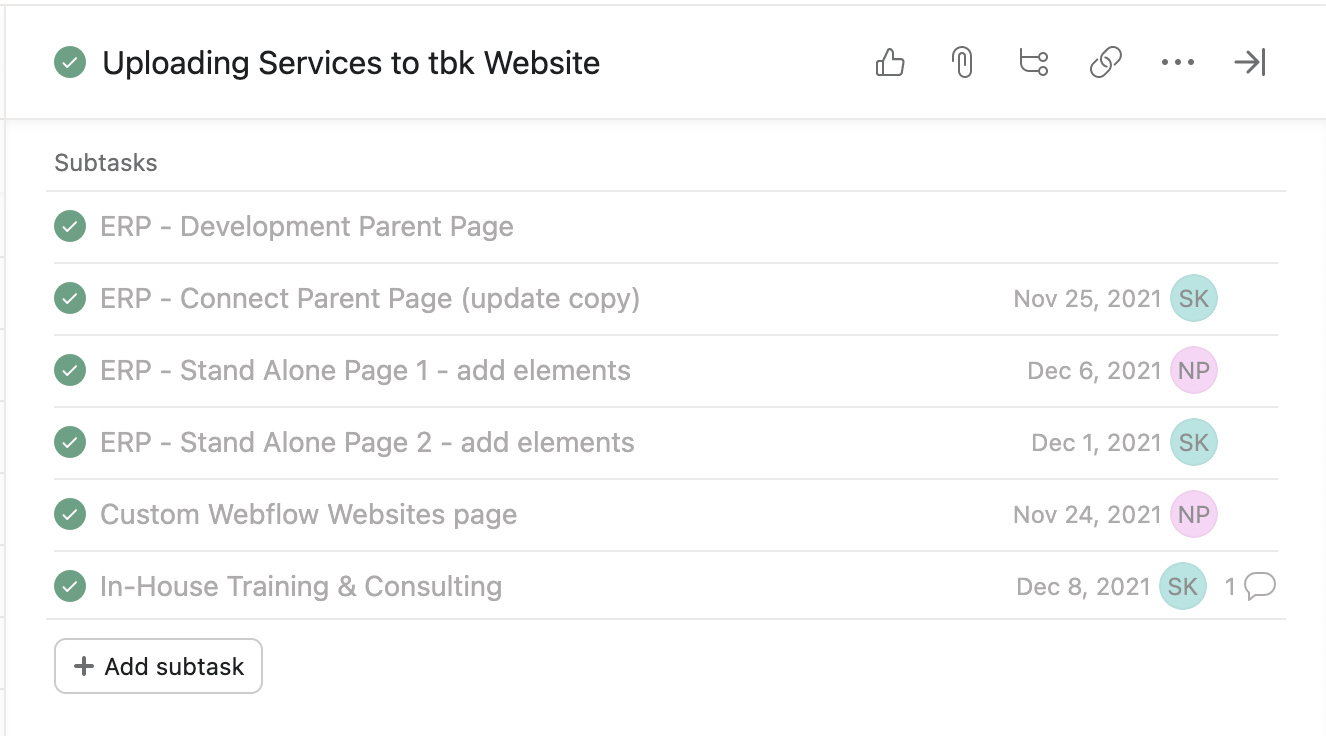Change the Dec 6, 2021 due date

[x=1094, y=371]
